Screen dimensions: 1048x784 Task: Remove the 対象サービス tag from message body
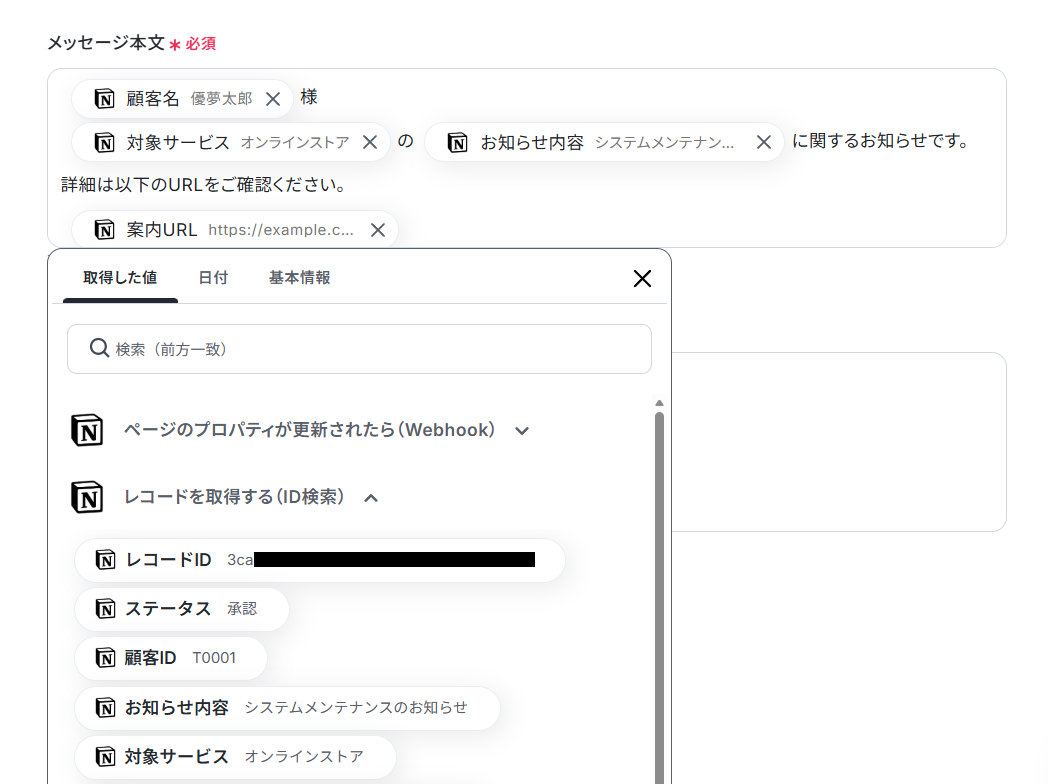pyautogui.click(x=370, y=142)
